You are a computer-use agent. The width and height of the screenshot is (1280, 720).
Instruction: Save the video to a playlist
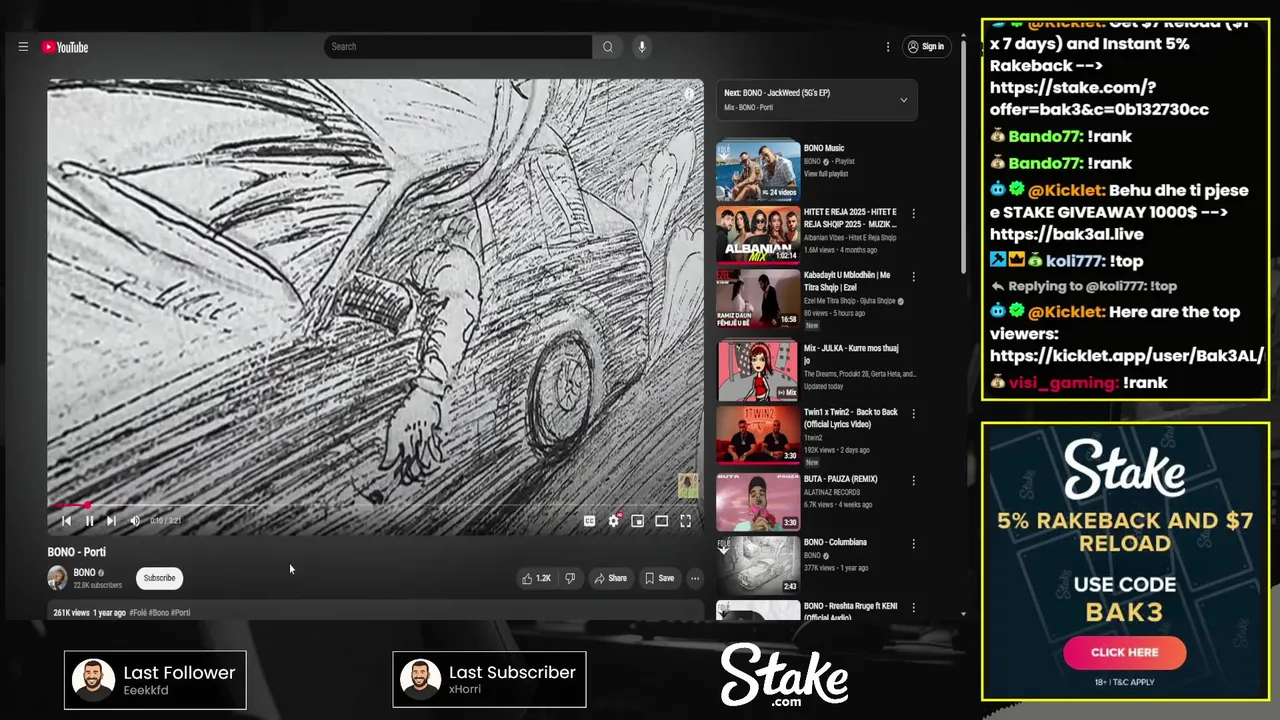coord(659,578)
